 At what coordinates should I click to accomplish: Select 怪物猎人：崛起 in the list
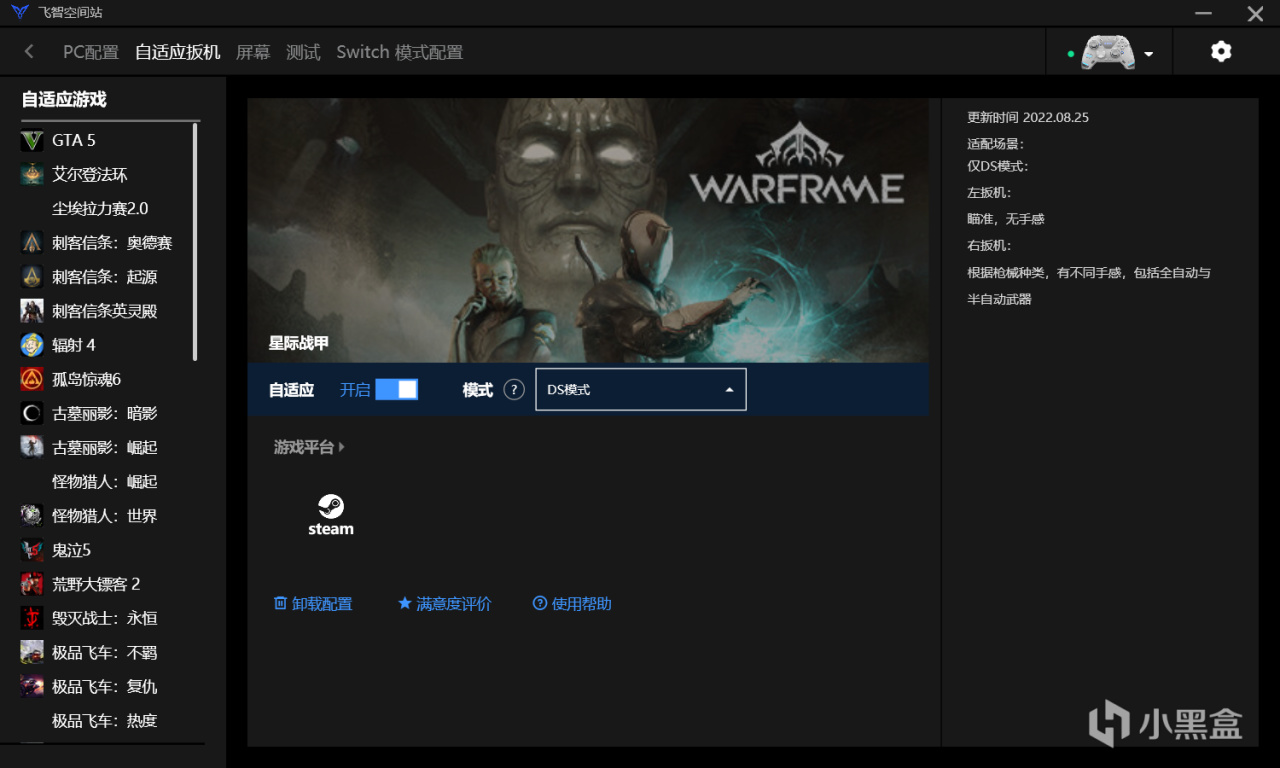[107, 482]
